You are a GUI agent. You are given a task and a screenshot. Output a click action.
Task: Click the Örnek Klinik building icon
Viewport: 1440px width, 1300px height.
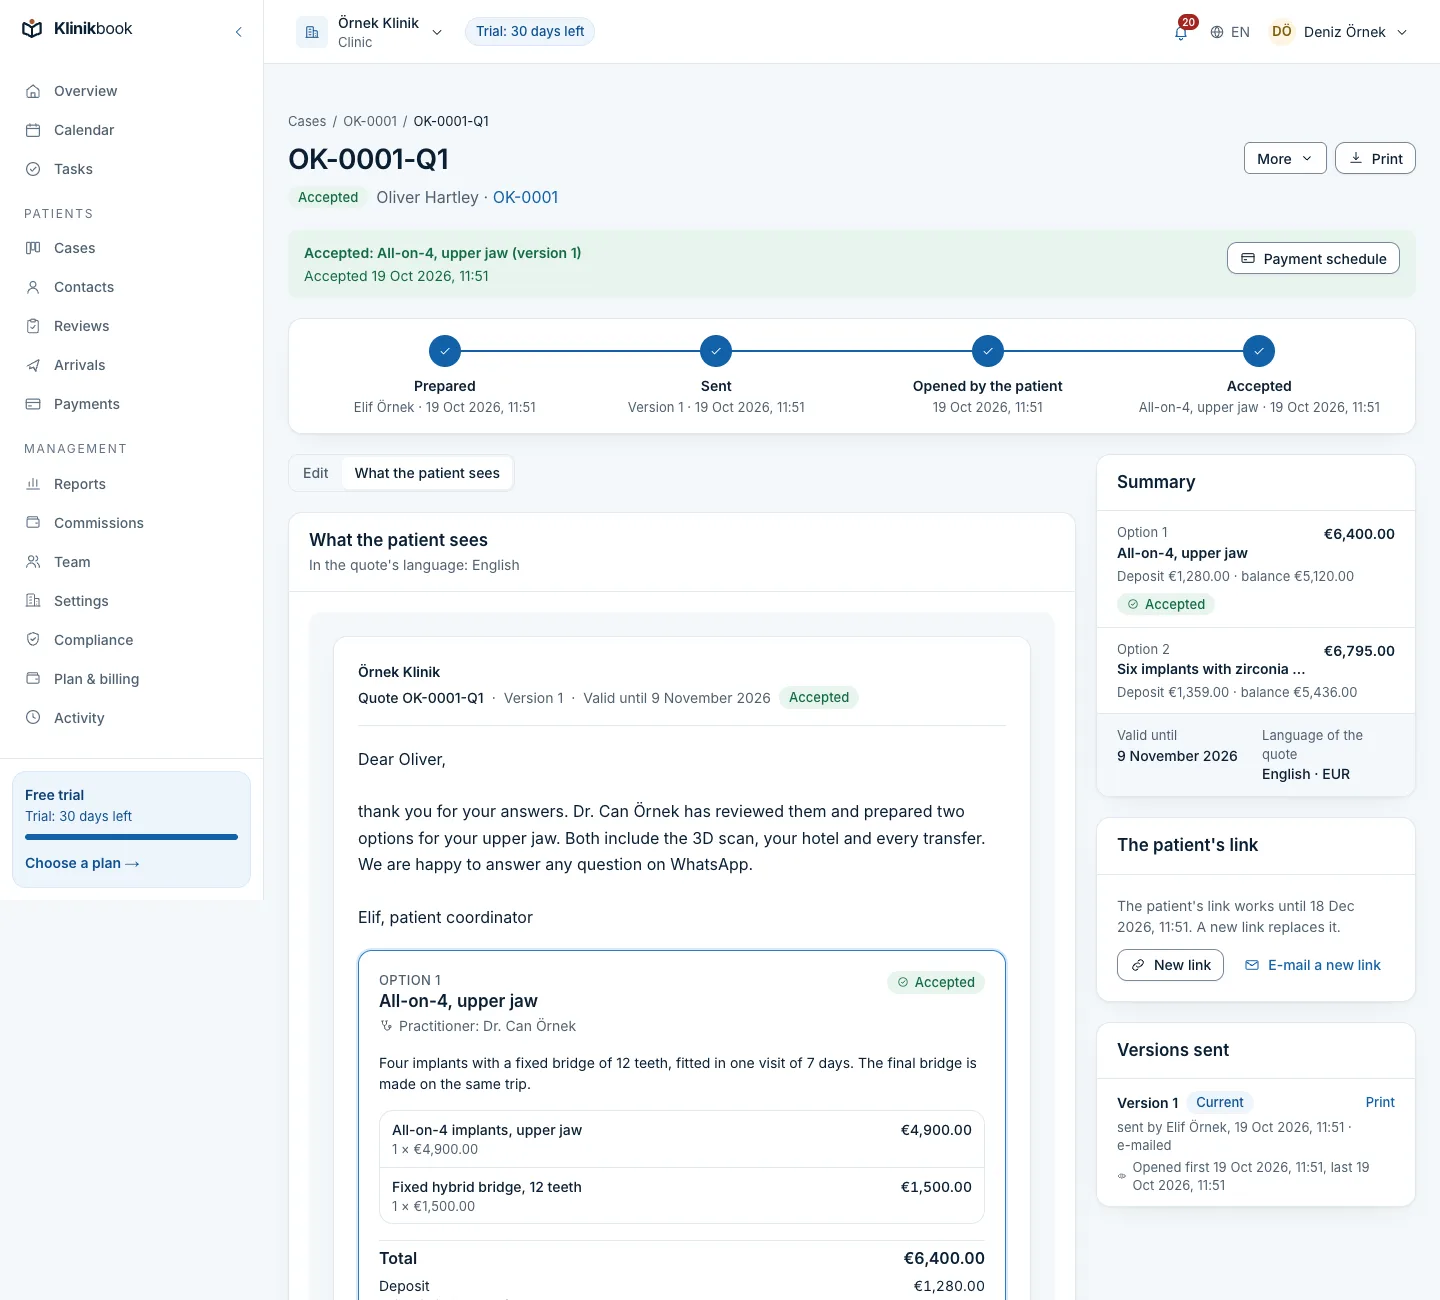click(312, 32)
